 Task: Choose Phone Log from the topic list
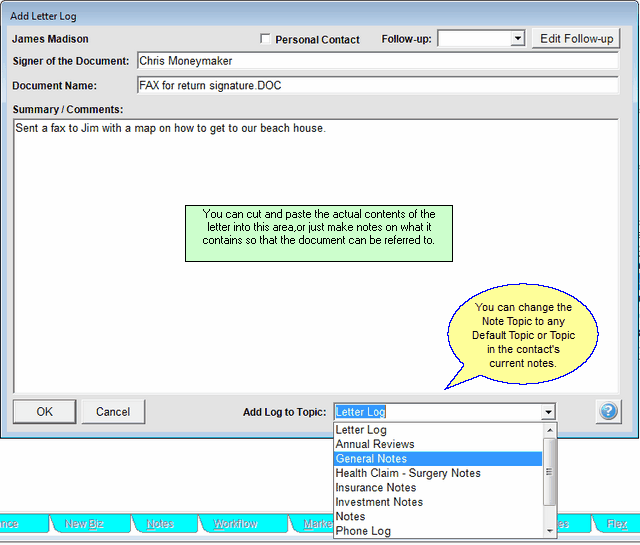pos(363,531)
